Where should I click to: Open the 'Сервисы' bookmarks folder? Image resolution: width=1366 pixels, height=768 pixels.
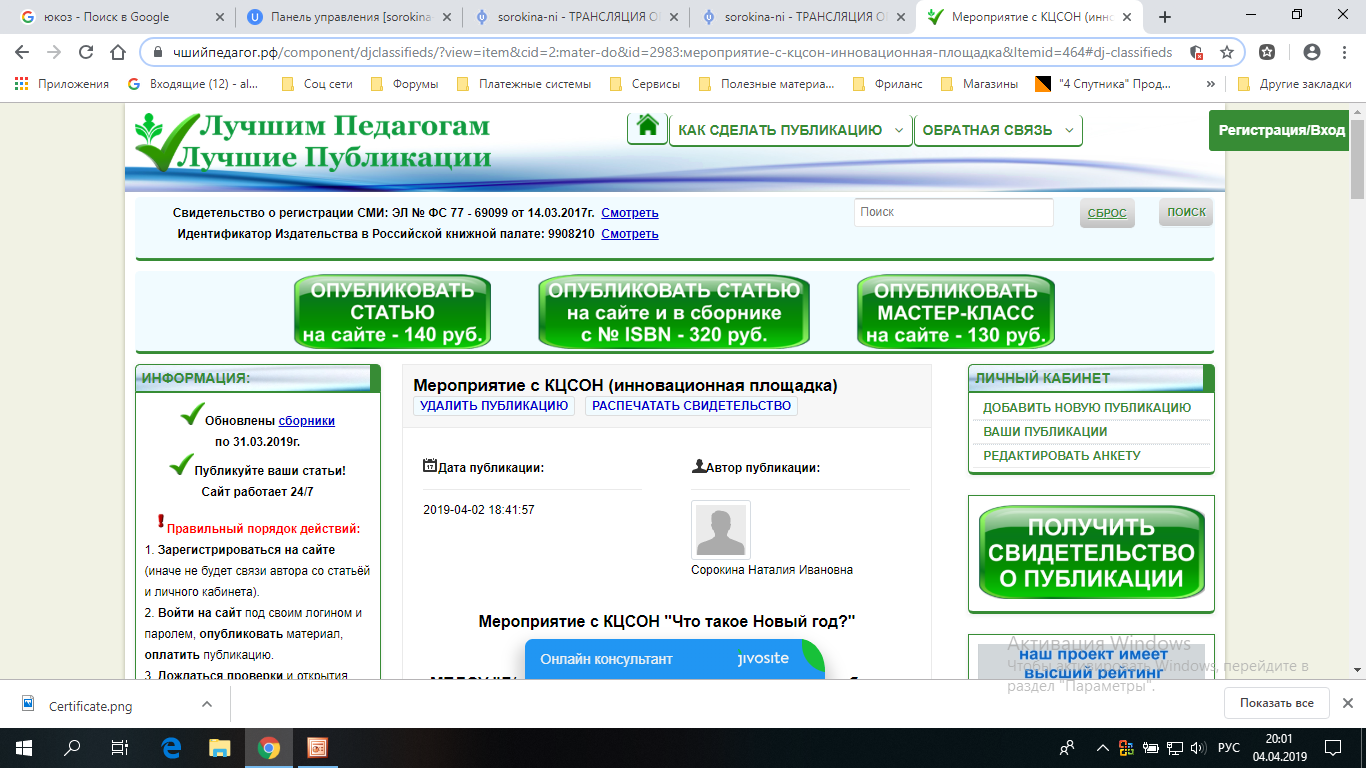tap(644, 84)
